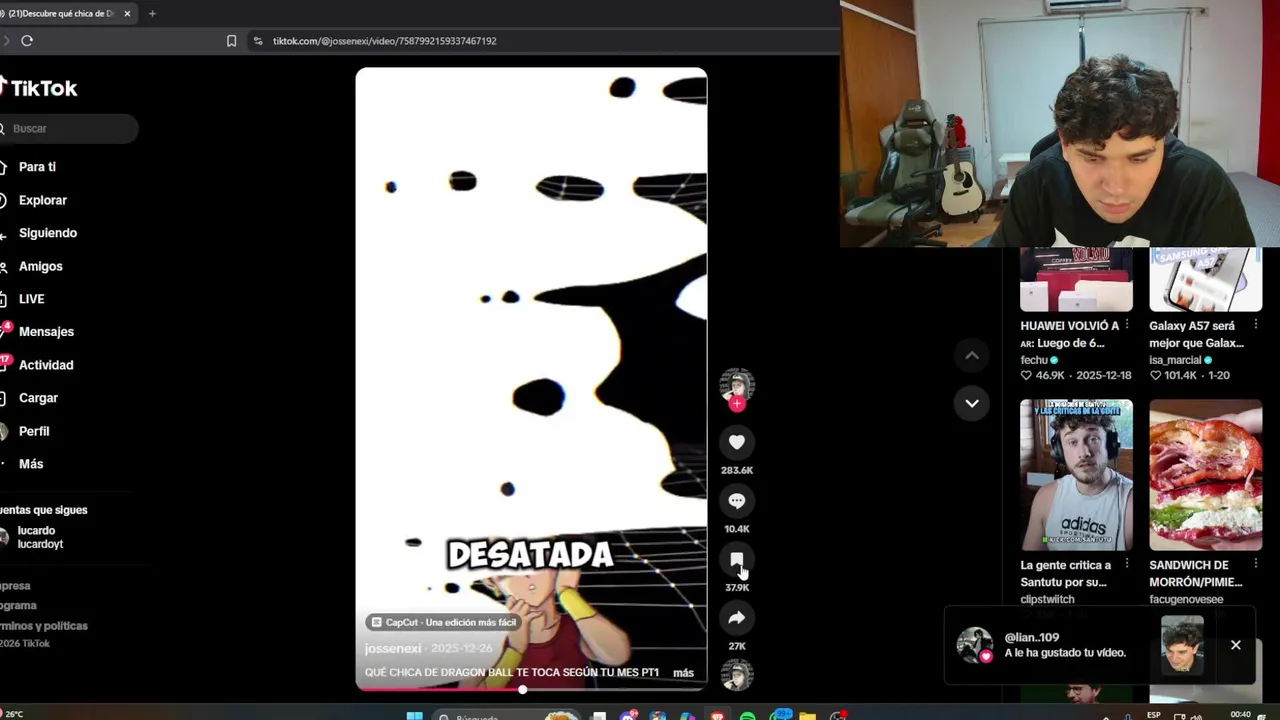The width and height of the screenshot is (1280, 720).
Task: Open the HUAWEI VOLVIÓ A video title
Action: 1069,334
